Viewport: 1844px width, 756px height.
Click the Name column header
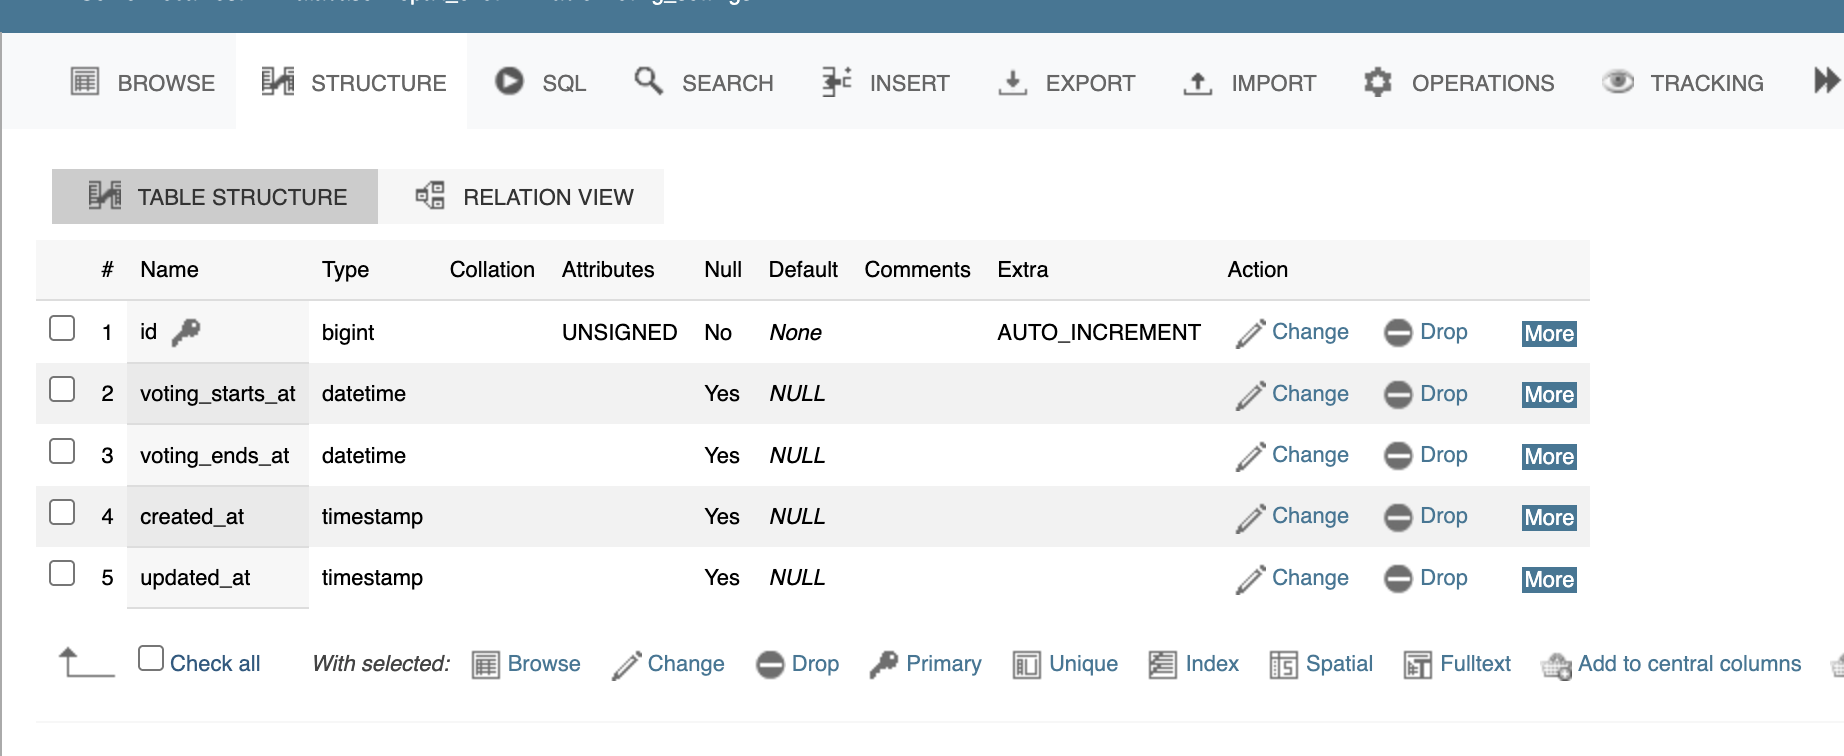pyautogui.click(x=169, y=270)
